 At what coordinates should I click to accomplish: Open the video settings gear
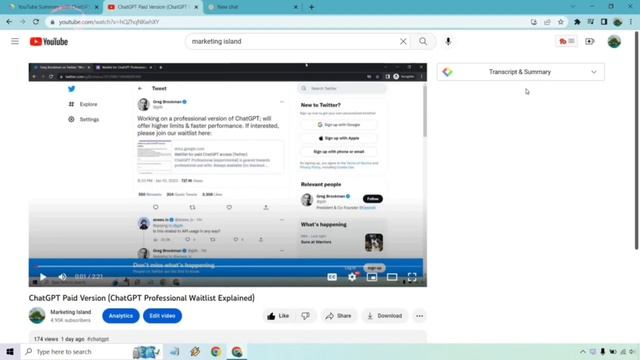352,277
